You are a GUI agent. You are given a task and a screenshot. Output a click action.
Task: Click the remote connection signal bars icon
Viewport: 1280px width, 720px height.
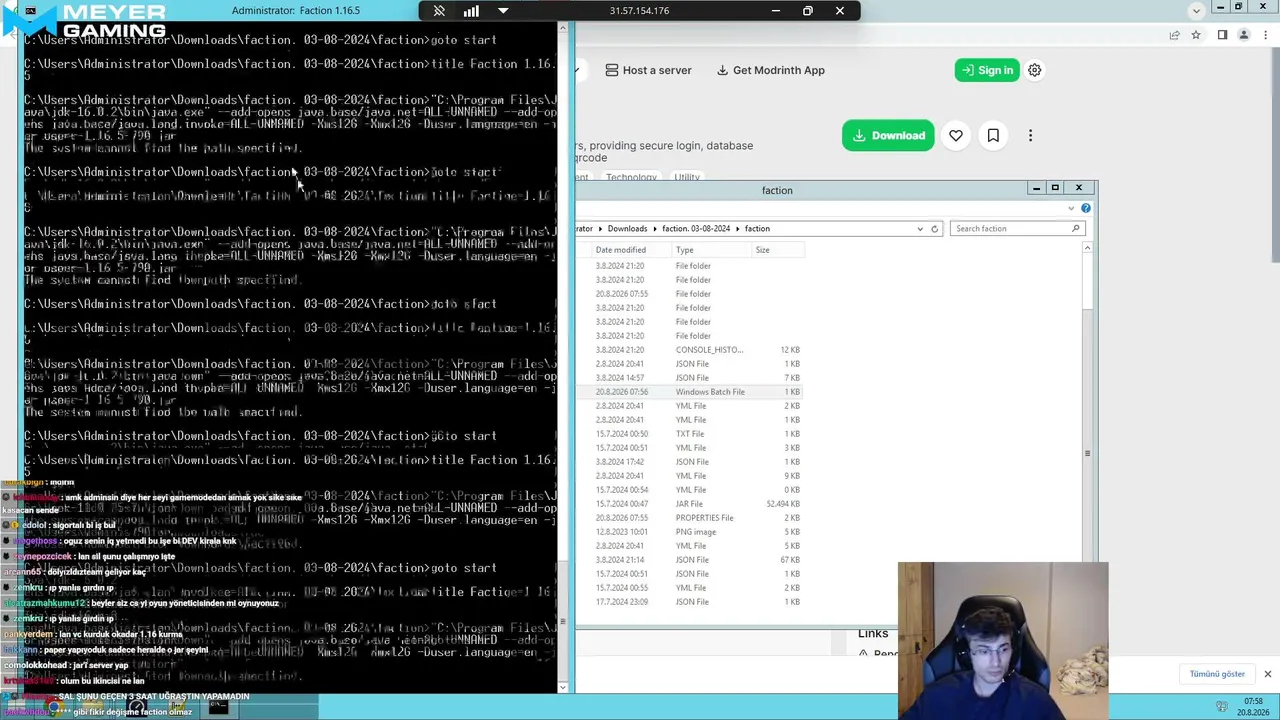[x=471, y=11]
